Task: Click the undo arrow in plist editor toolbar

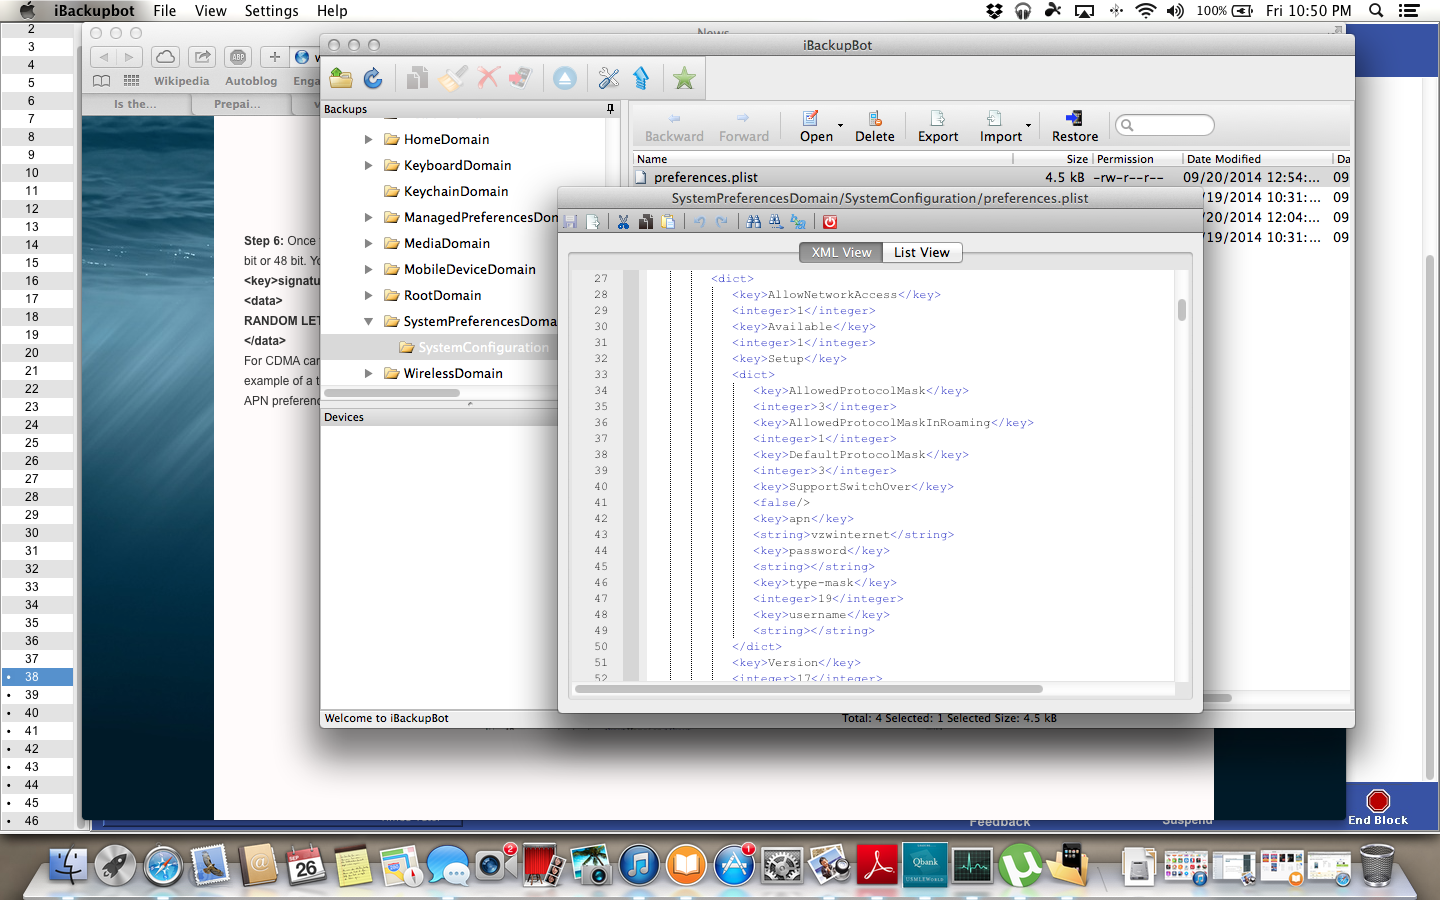Action: pos(700,222)
